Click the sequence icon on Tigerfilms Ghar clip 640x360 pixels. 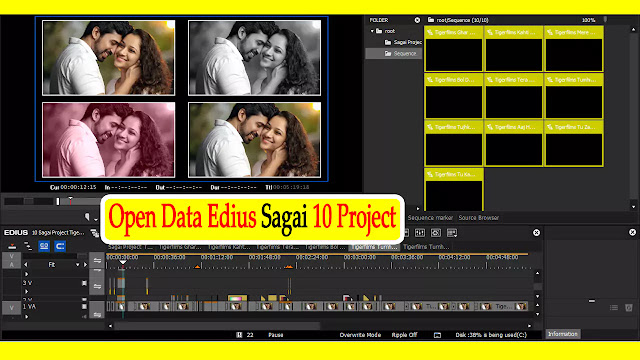pos(430,32)
